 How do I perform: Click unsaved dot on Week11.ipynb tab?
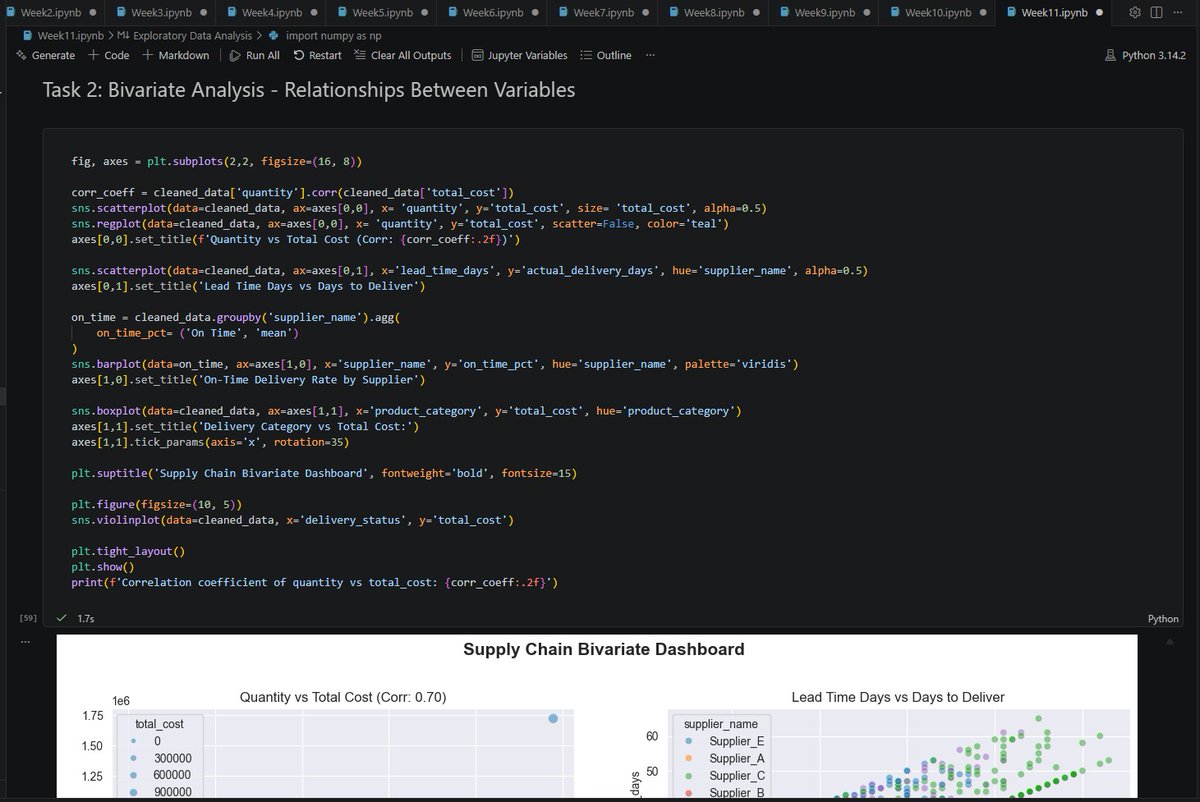tap(1100, 12)
